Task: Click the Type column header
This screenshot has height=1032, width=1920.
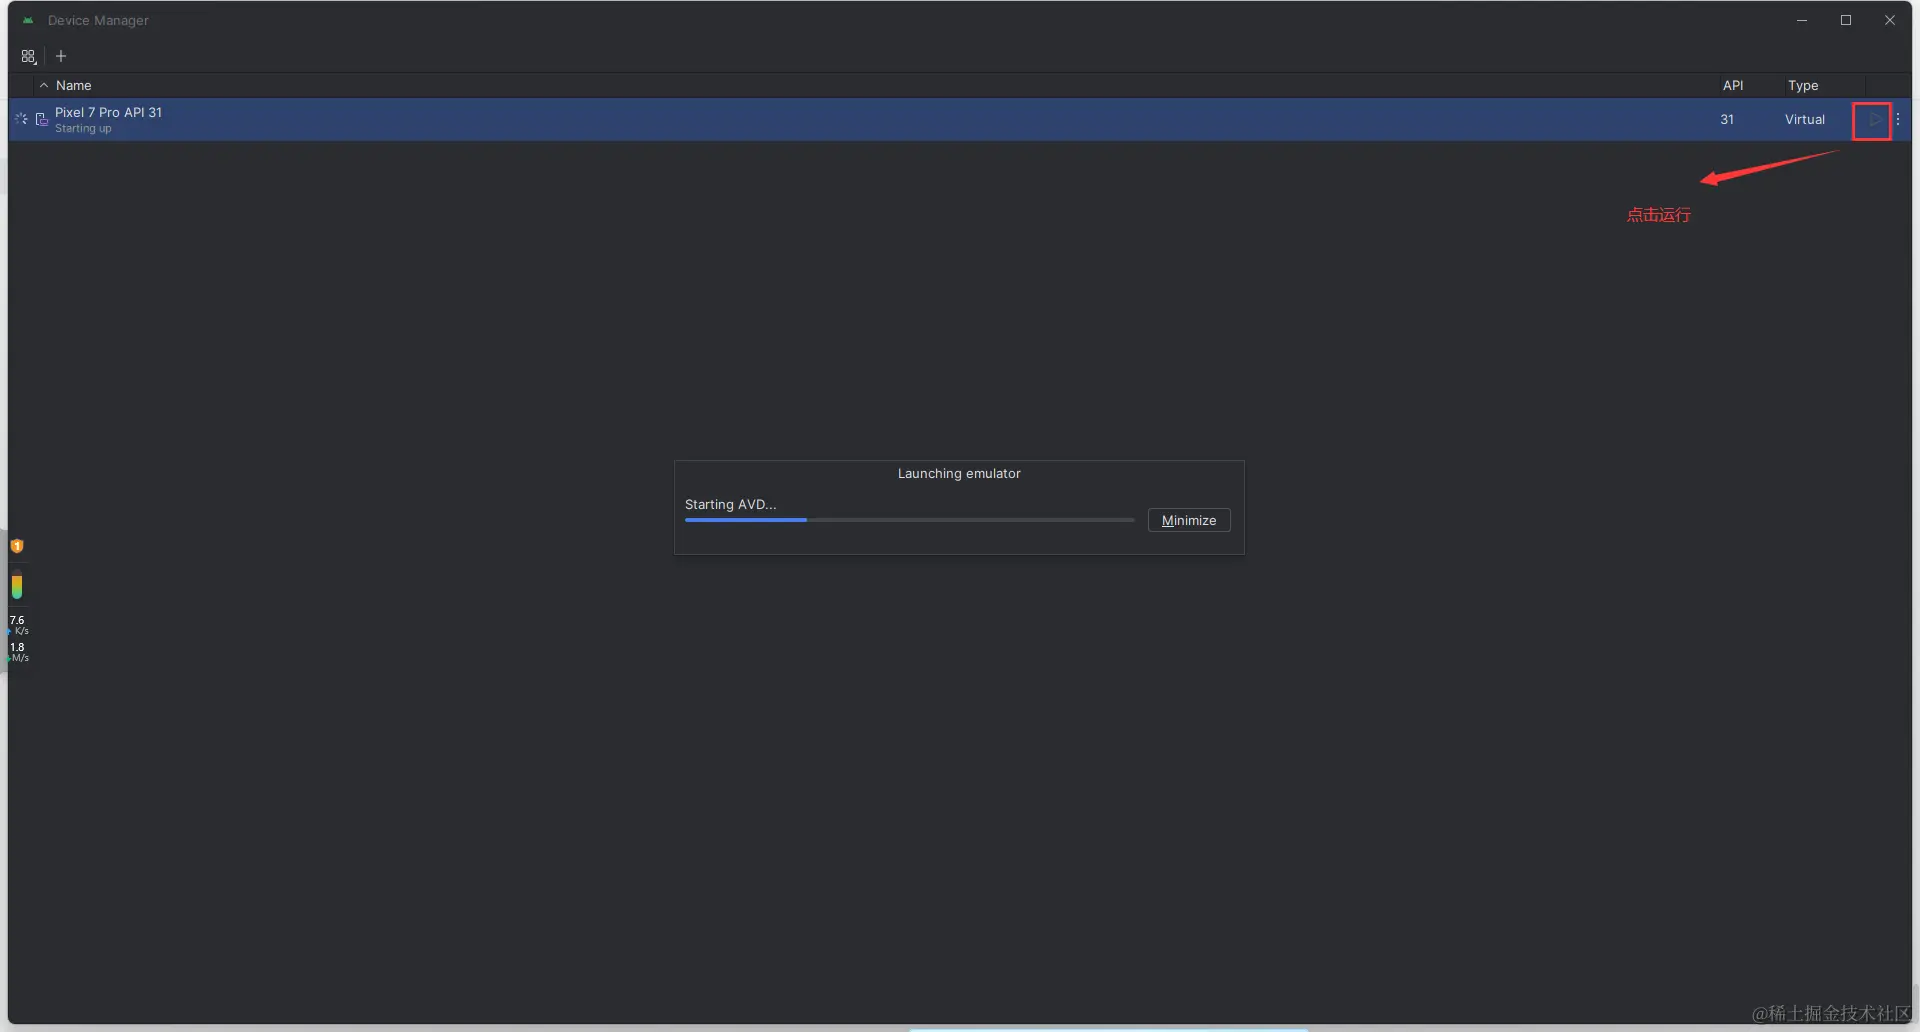Action: (1802, 85)
